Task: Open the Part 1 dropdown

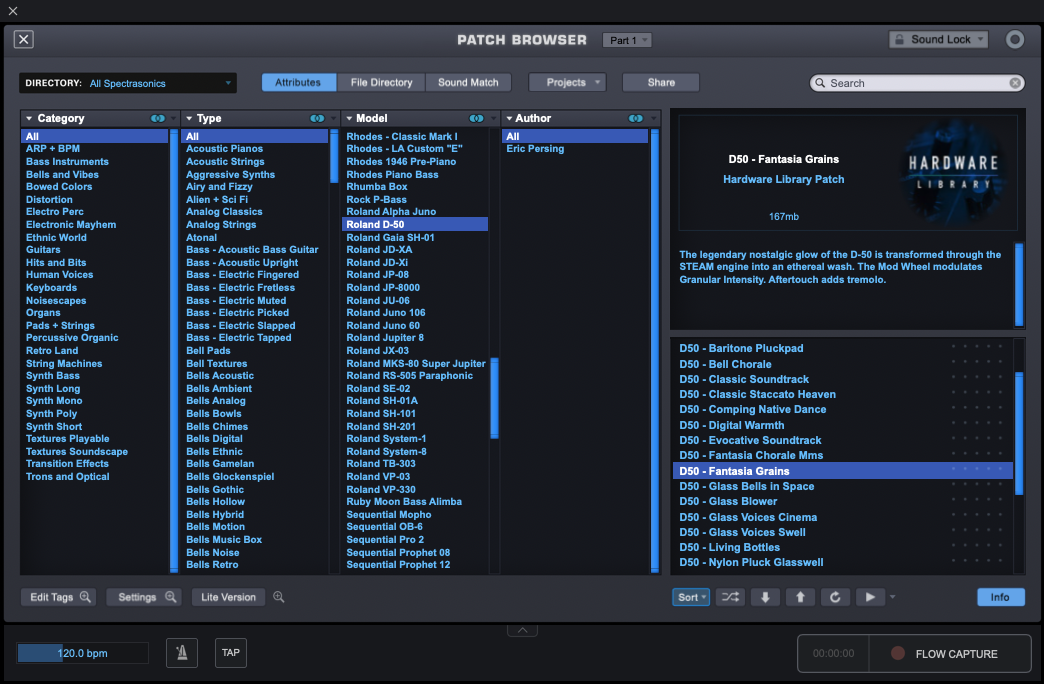Action: pyautogui.click(x=627, y=40)
